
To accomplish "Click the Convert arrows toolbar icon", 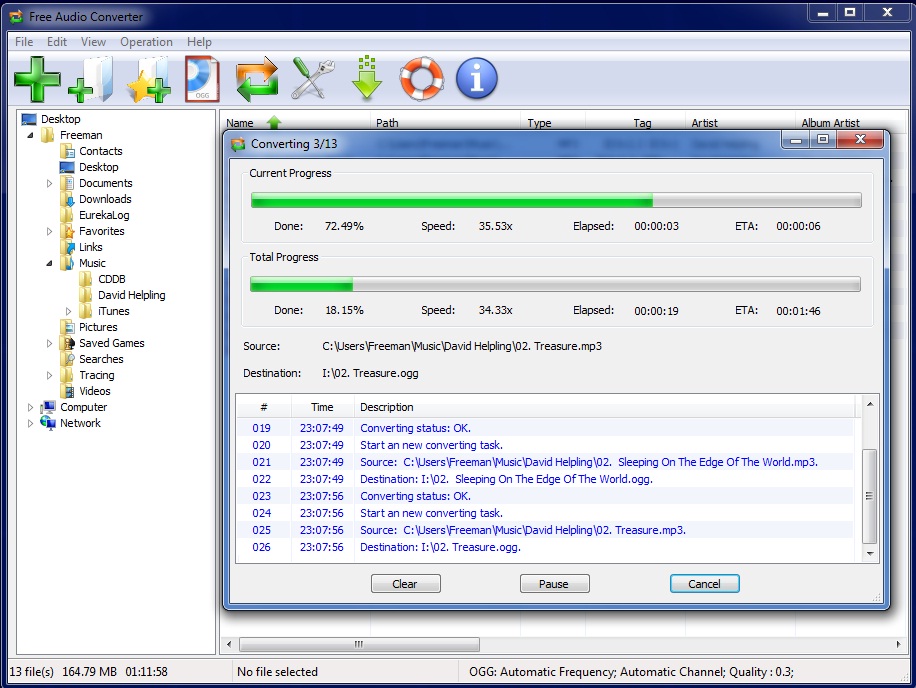I will pyautogui.click(x=257, y=79).
